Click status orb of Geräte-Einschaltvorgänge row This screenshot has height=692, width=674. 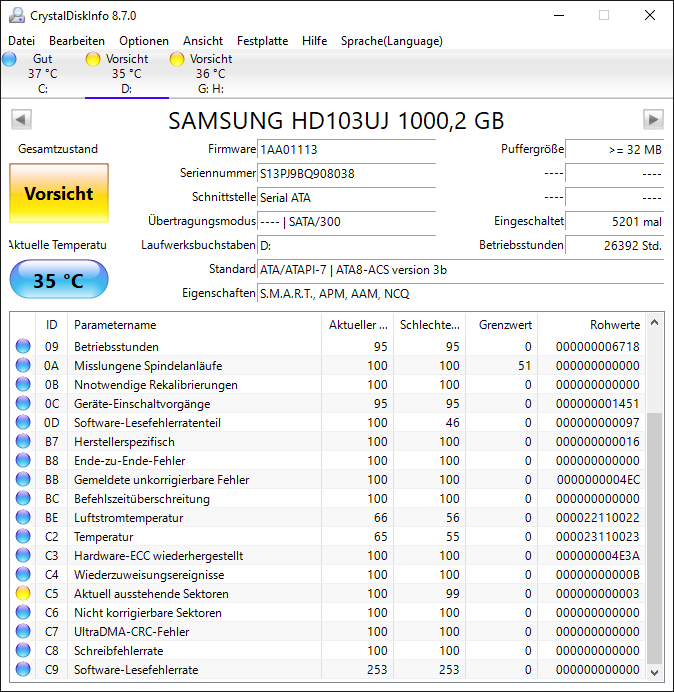coord(23,403)
